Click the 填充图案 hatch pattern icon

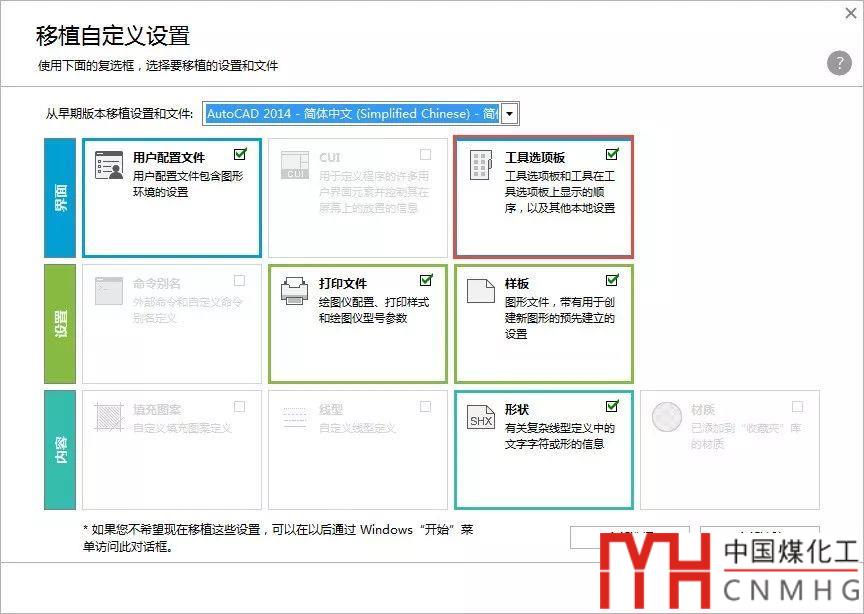point(109,417)
